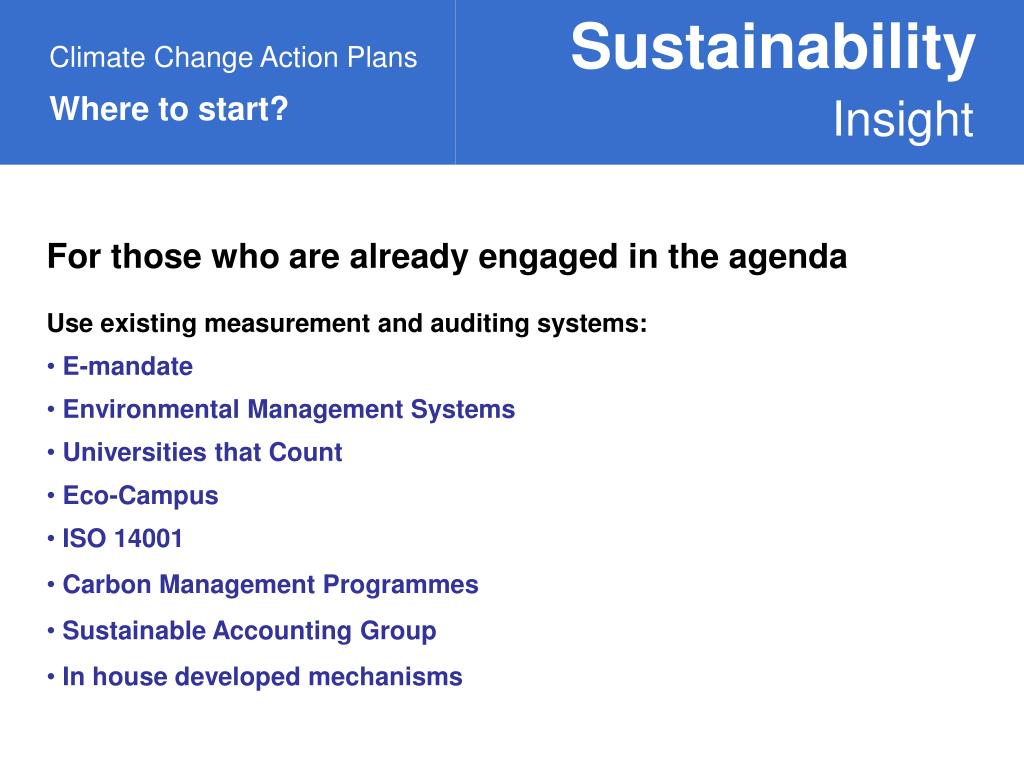
Task: Click the Where to start? heading
Action: (168, 108)
